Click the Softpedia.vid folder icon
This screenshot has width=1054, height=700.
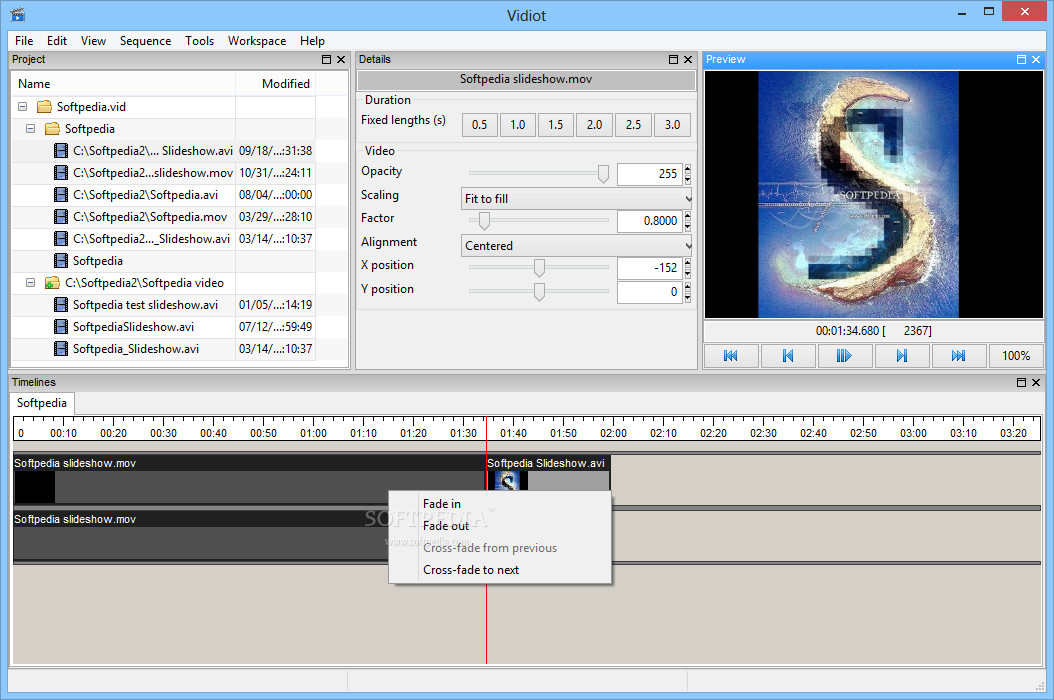(x=44, y=106)
